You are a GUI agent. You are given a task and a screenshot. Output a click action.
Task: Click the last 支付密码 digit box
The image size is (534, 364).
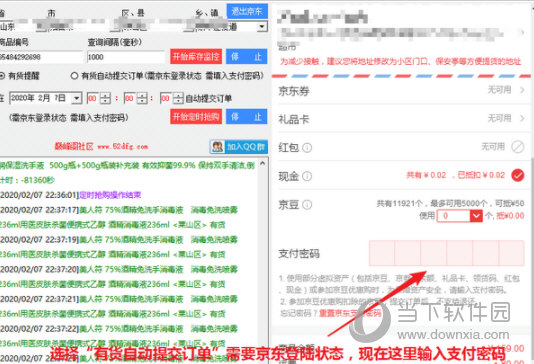coord(512,253)
